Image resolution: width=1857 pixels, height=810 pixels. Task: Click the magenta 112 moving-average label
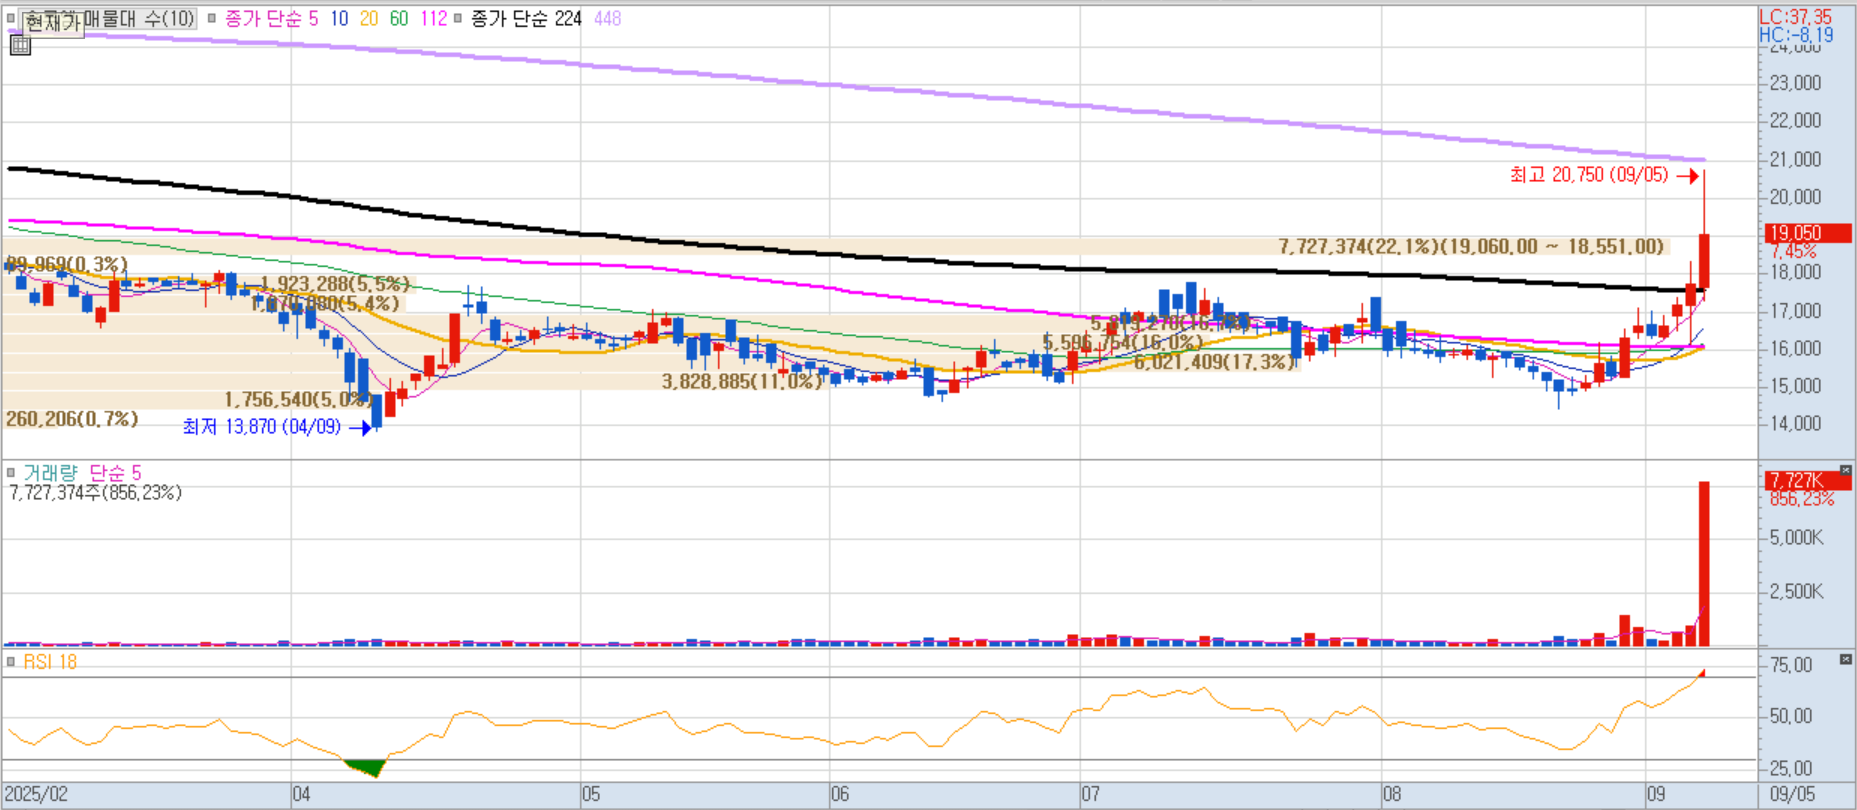pos(433,18)
